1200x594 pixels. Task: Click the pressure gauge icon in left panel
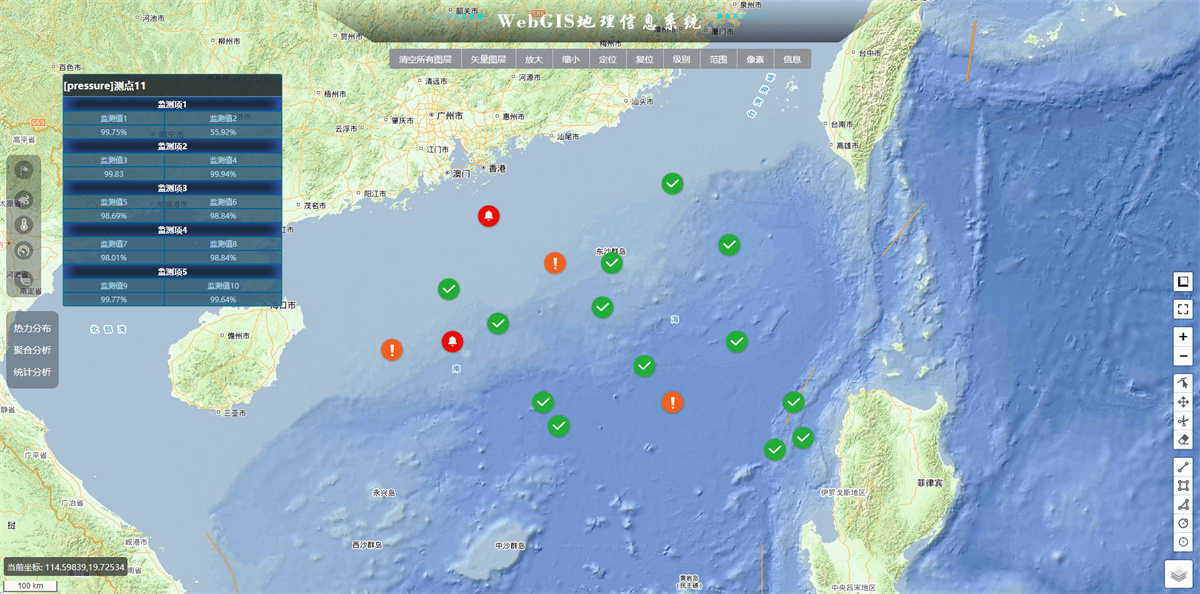tap(24, 251)
